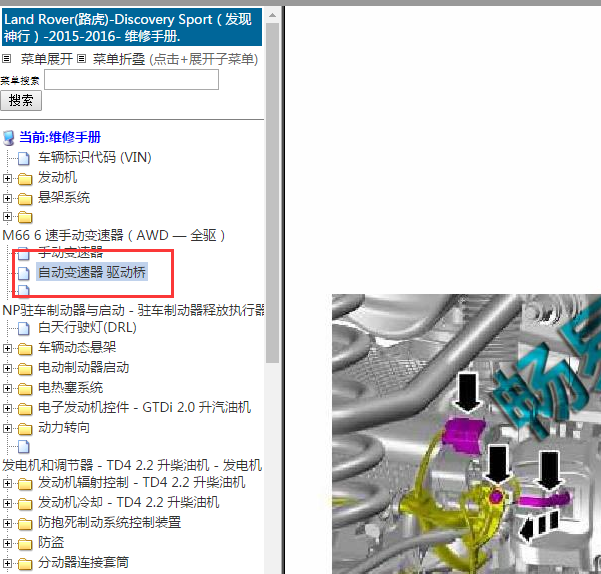
Task: Click the 菜单折叠 collapse-all icon
Action: click(x=81, y=59)
